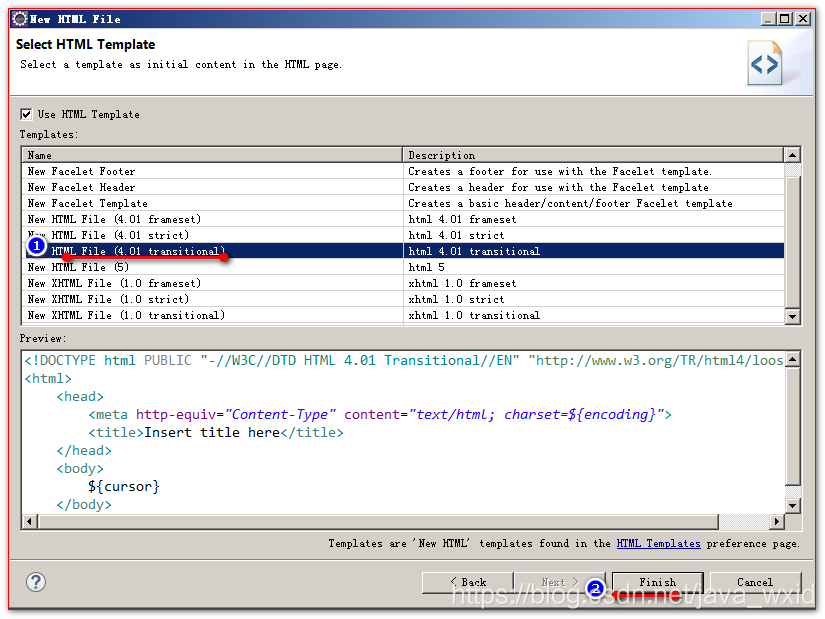Click preview horizontal scroll right arrow
The width and height of the screenshot is (825, 619).
point(777,522)
